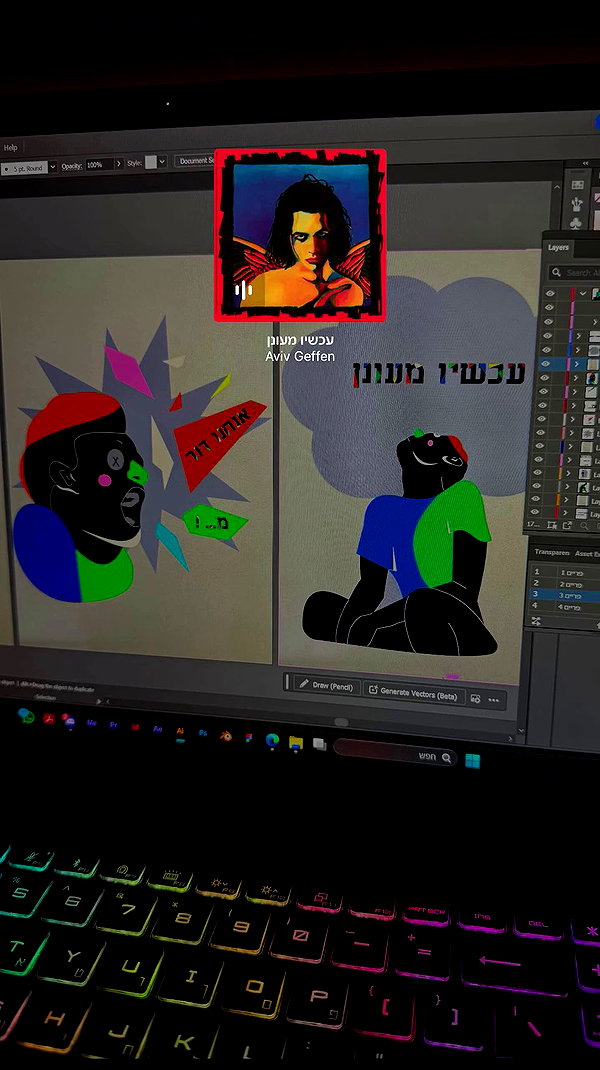Image resolution: width=600 pixels, height=1070 pixels.
Task: Select the Layers panel tab
Action: coord(558,248)
